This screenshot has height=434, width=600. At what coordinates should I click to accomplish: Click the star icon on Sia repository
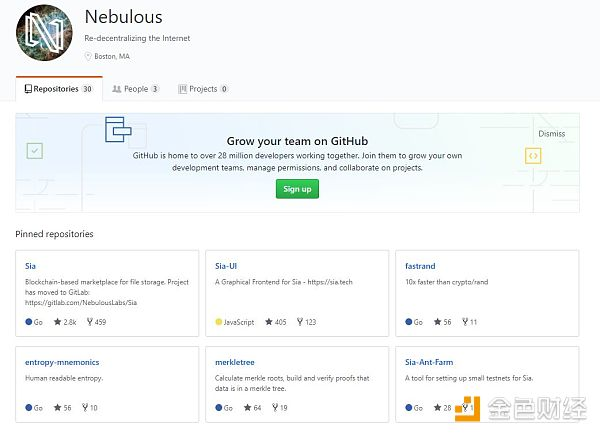[57, 322]
